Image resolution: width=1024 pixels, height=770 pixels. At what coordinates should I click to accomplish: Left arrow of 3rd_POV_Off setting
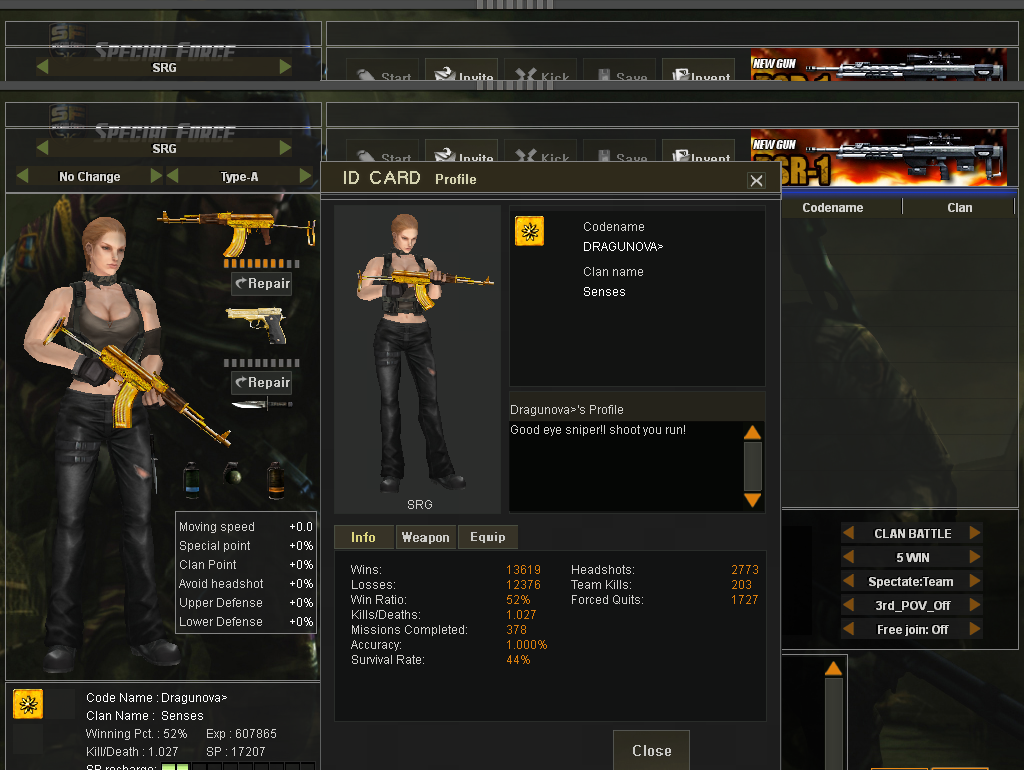pos(848,605)
